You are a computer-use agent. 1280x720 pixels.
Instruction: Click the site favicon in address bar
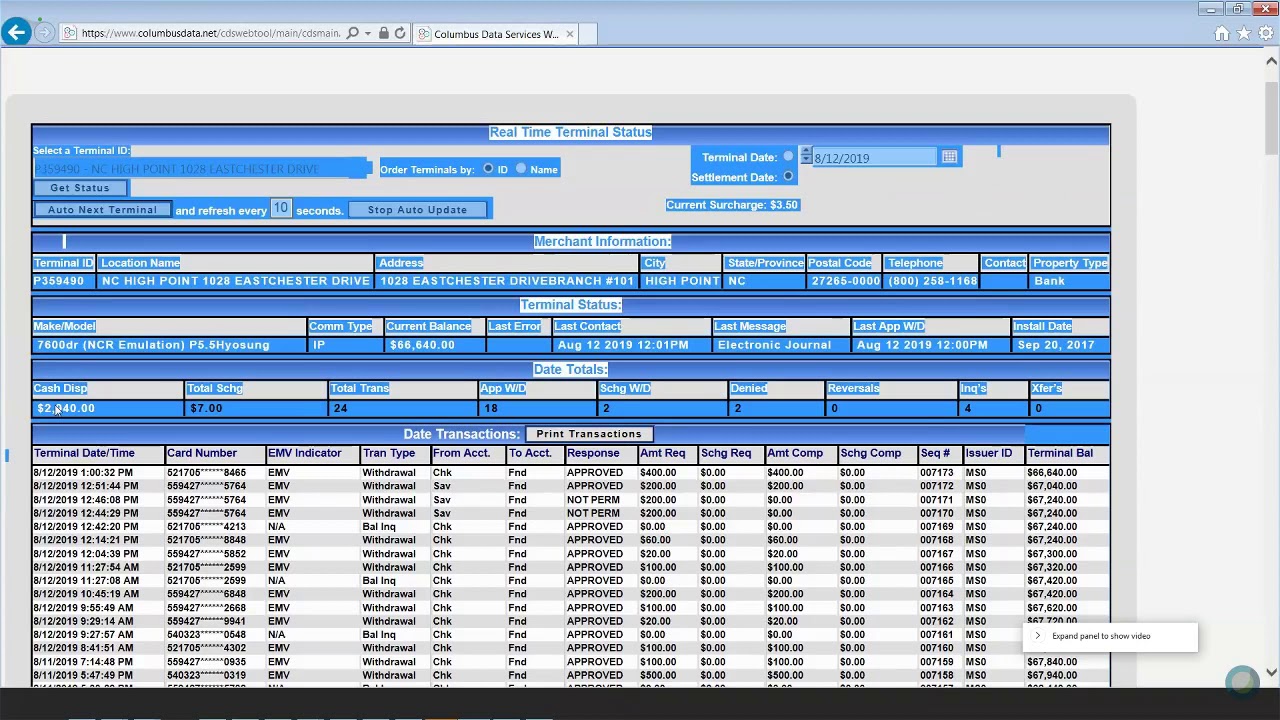[x=69, y=33]
